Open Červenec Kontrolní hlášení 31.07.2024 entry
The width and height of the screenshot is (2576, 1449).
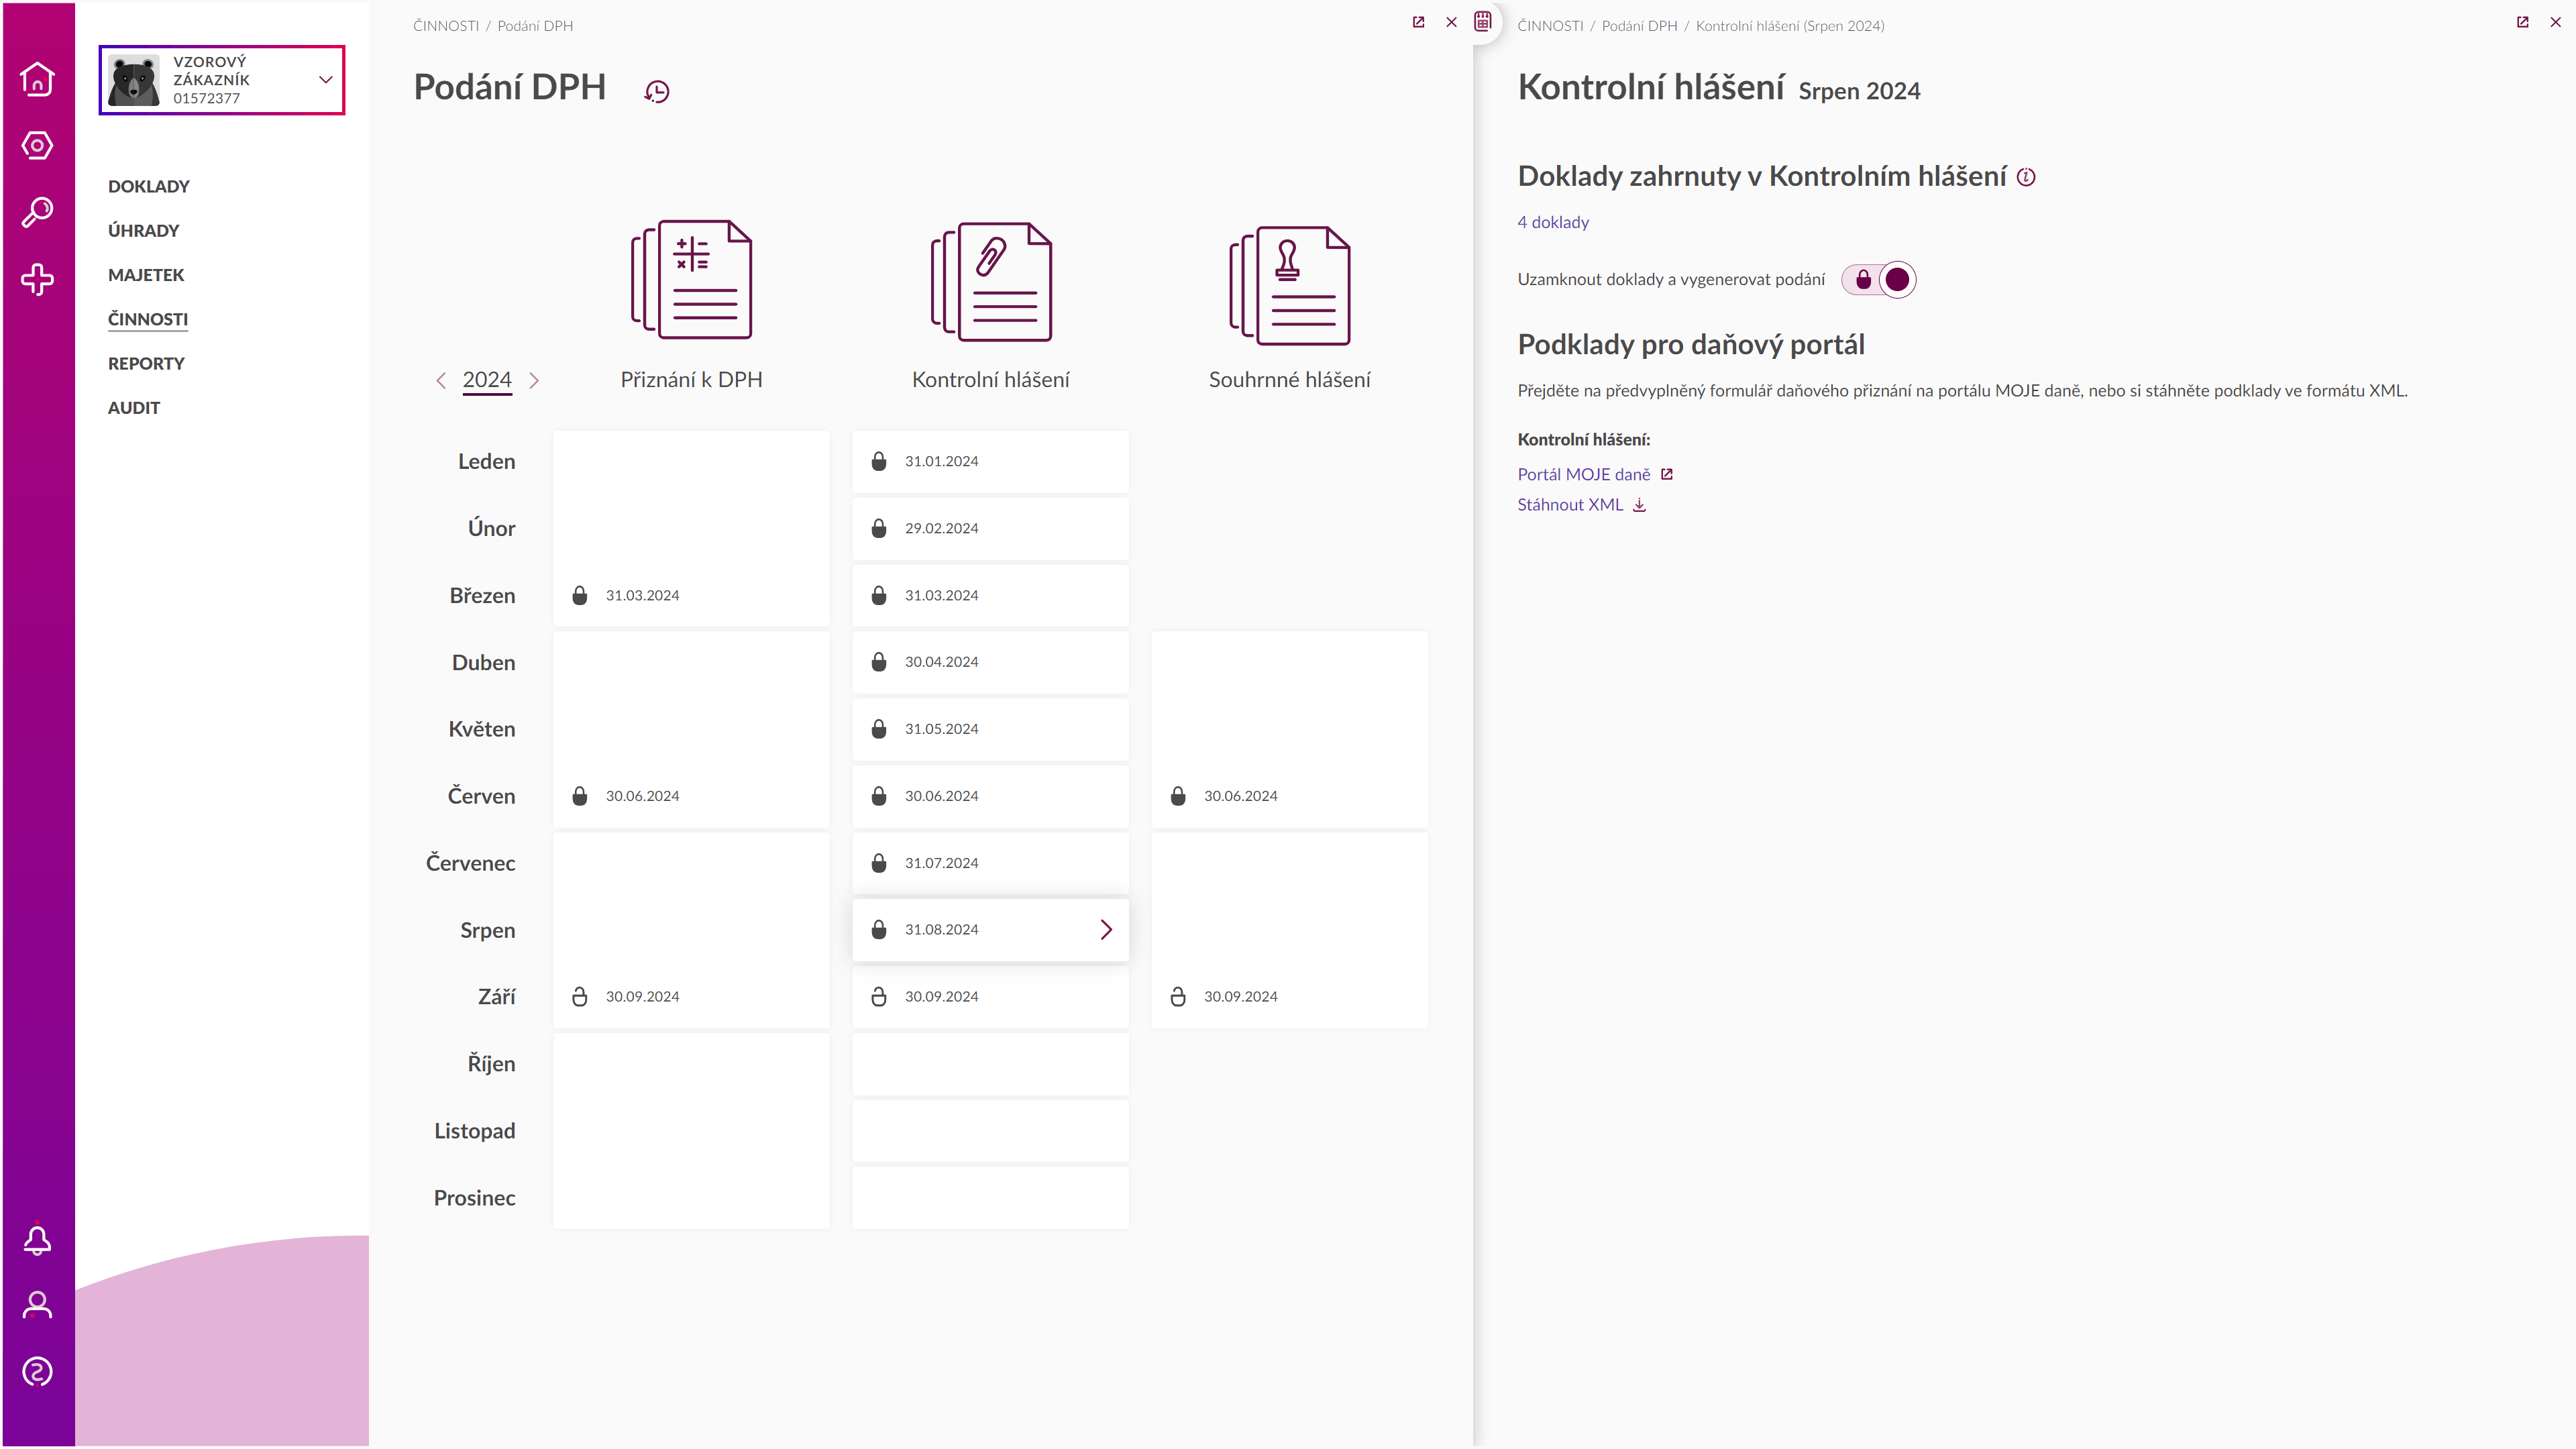tap(991, 863)
